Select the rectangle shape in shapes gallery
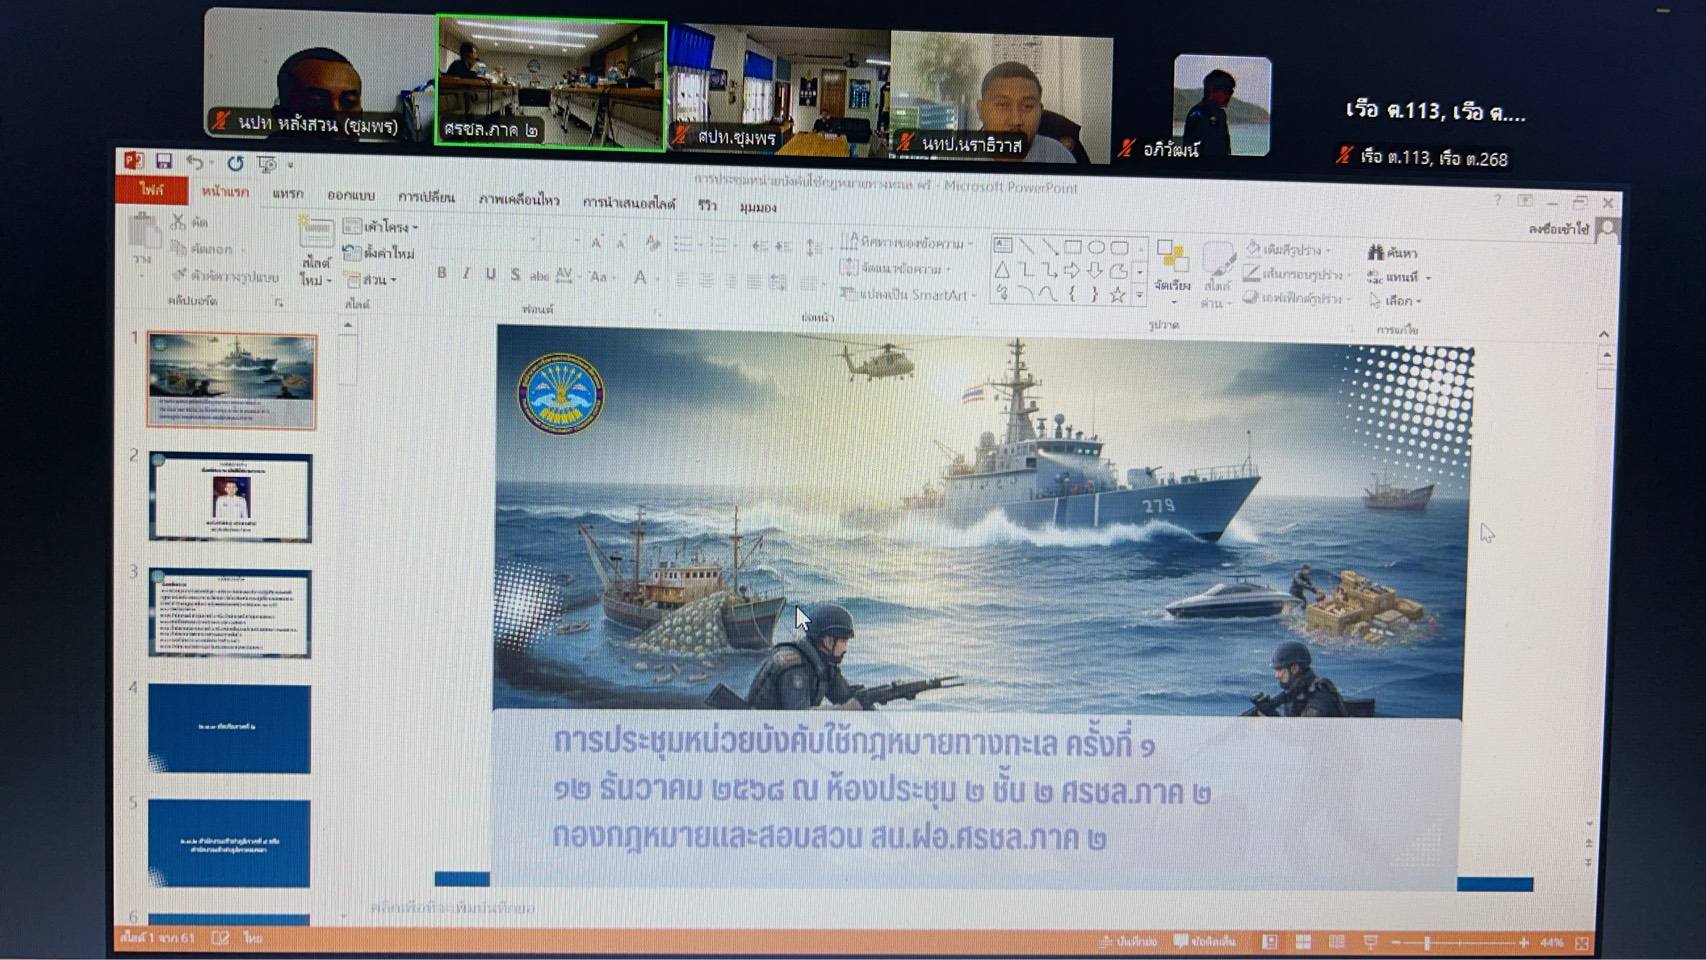The image size is (1706, 960). click(x=1073, y=246)
